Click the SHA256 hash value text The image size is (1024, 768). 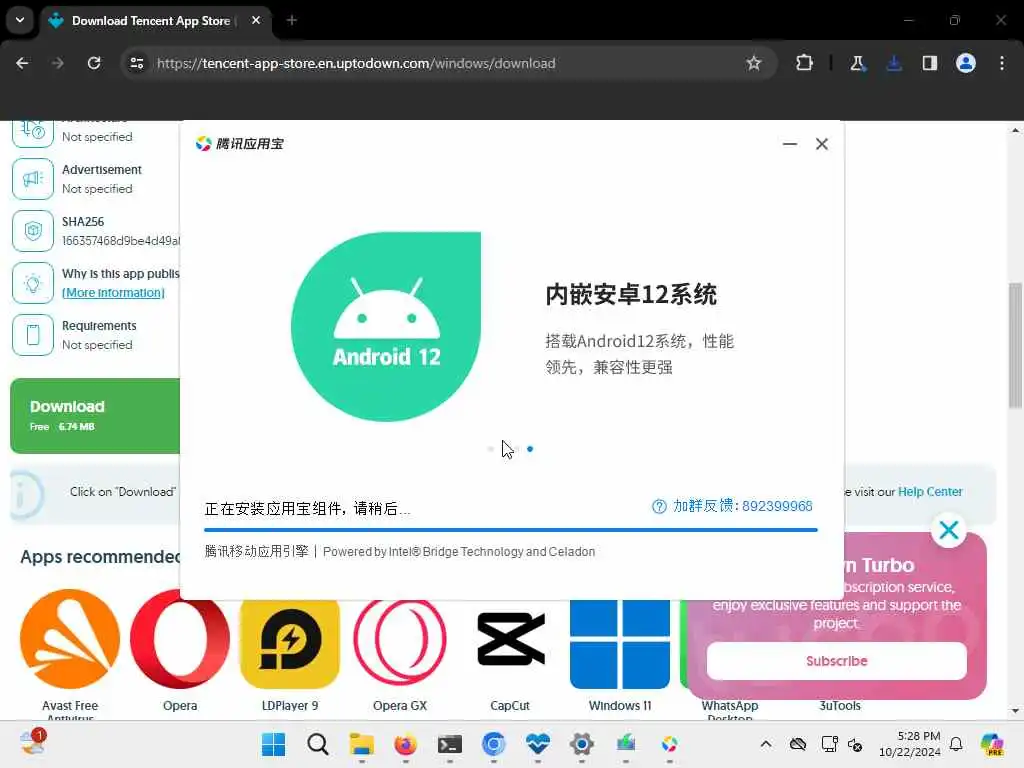click(121, 241)
